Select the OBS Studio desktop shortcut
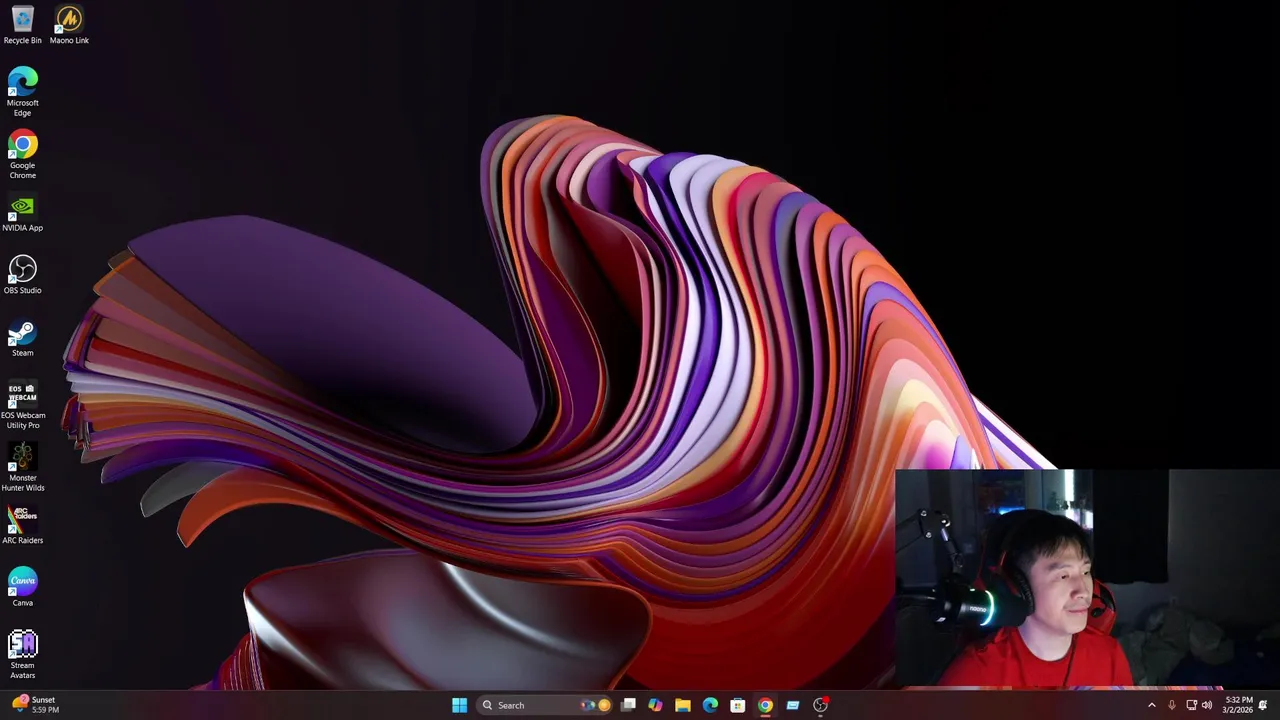Image resolution: width=1280 pixels, height=720 pixels. coord(22,275)
